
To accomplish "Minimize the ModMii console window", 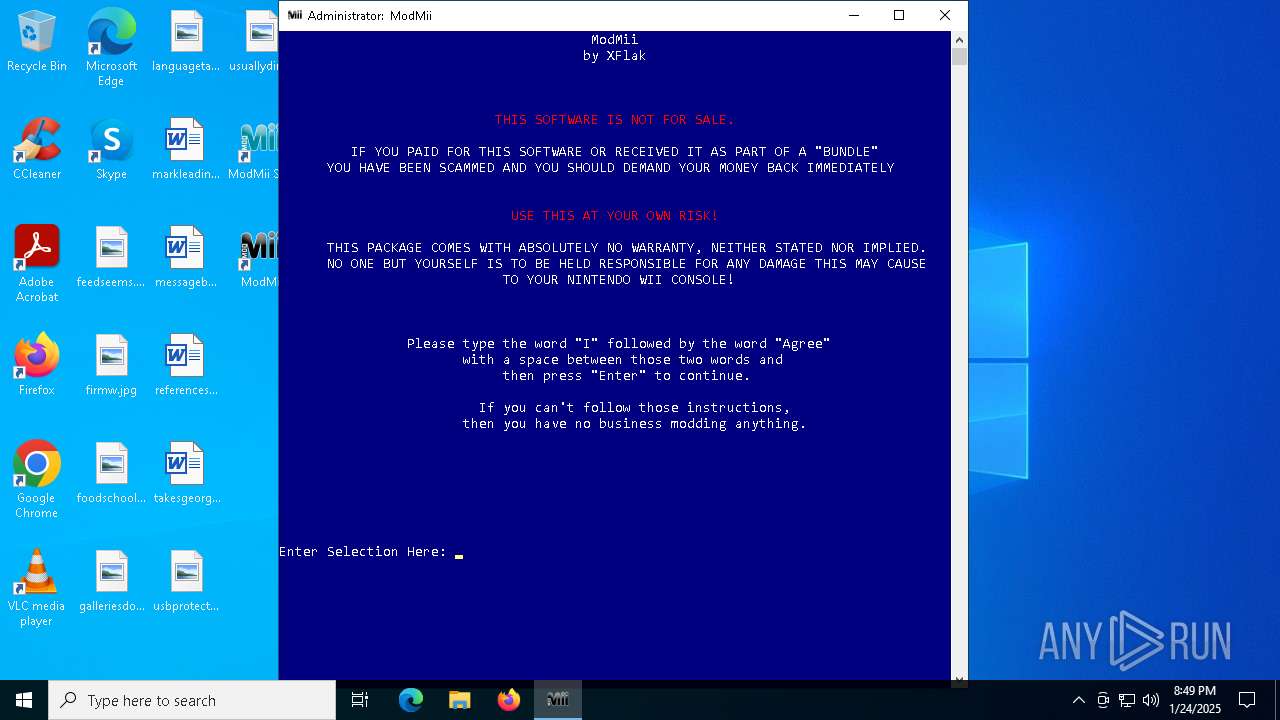I will (x=853, y=15).
